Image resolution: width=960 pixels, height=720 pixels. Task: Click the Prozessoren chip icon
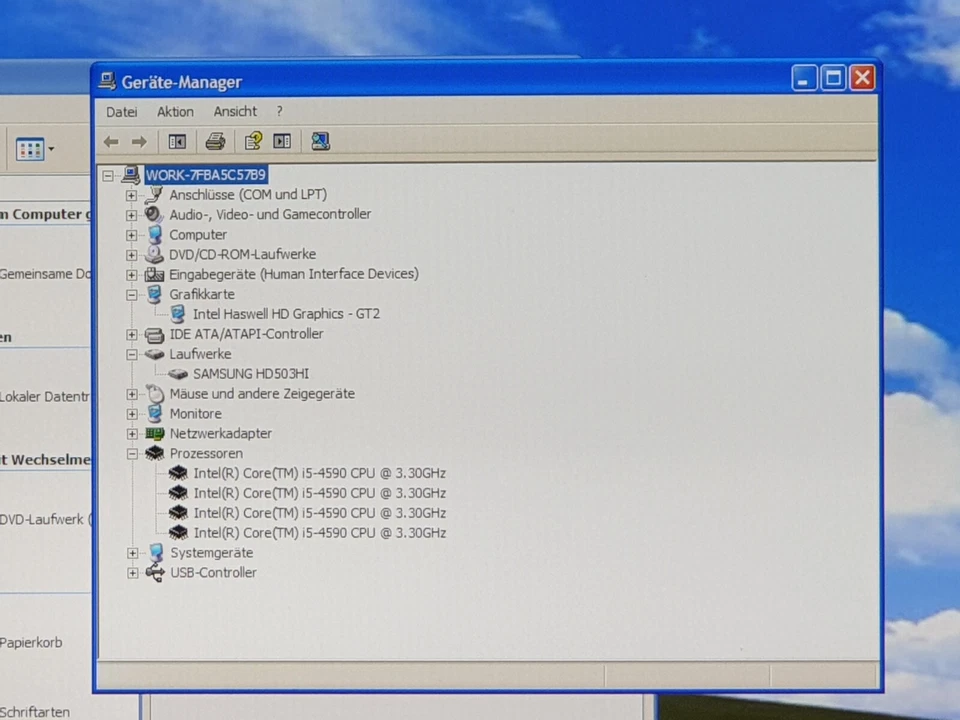tap(155, 454)
